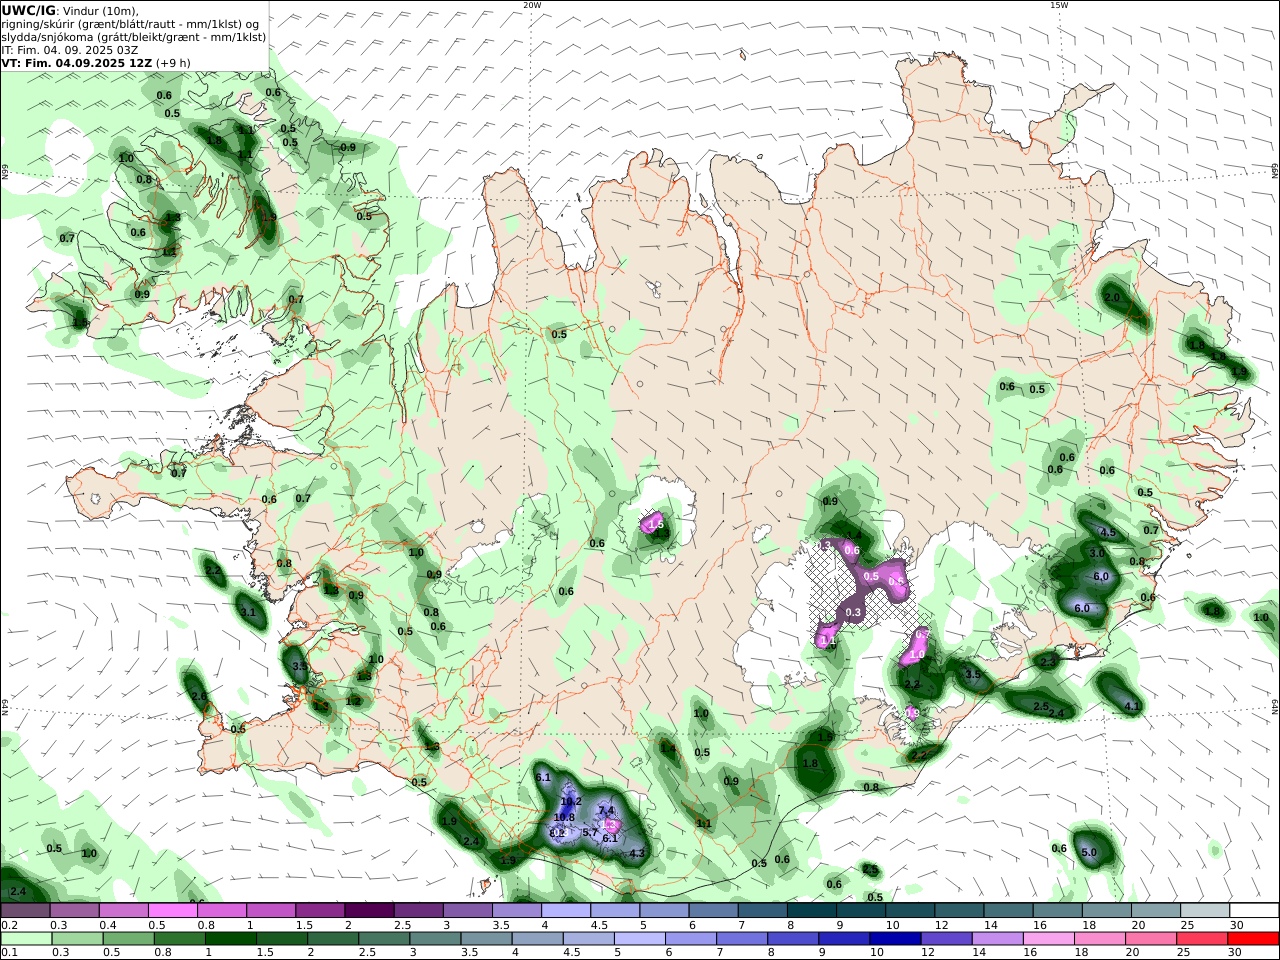This screenshot has width=1280, height=960.
Task: Select the 0.4 label in the upper legend row
Action: (106, 925)
